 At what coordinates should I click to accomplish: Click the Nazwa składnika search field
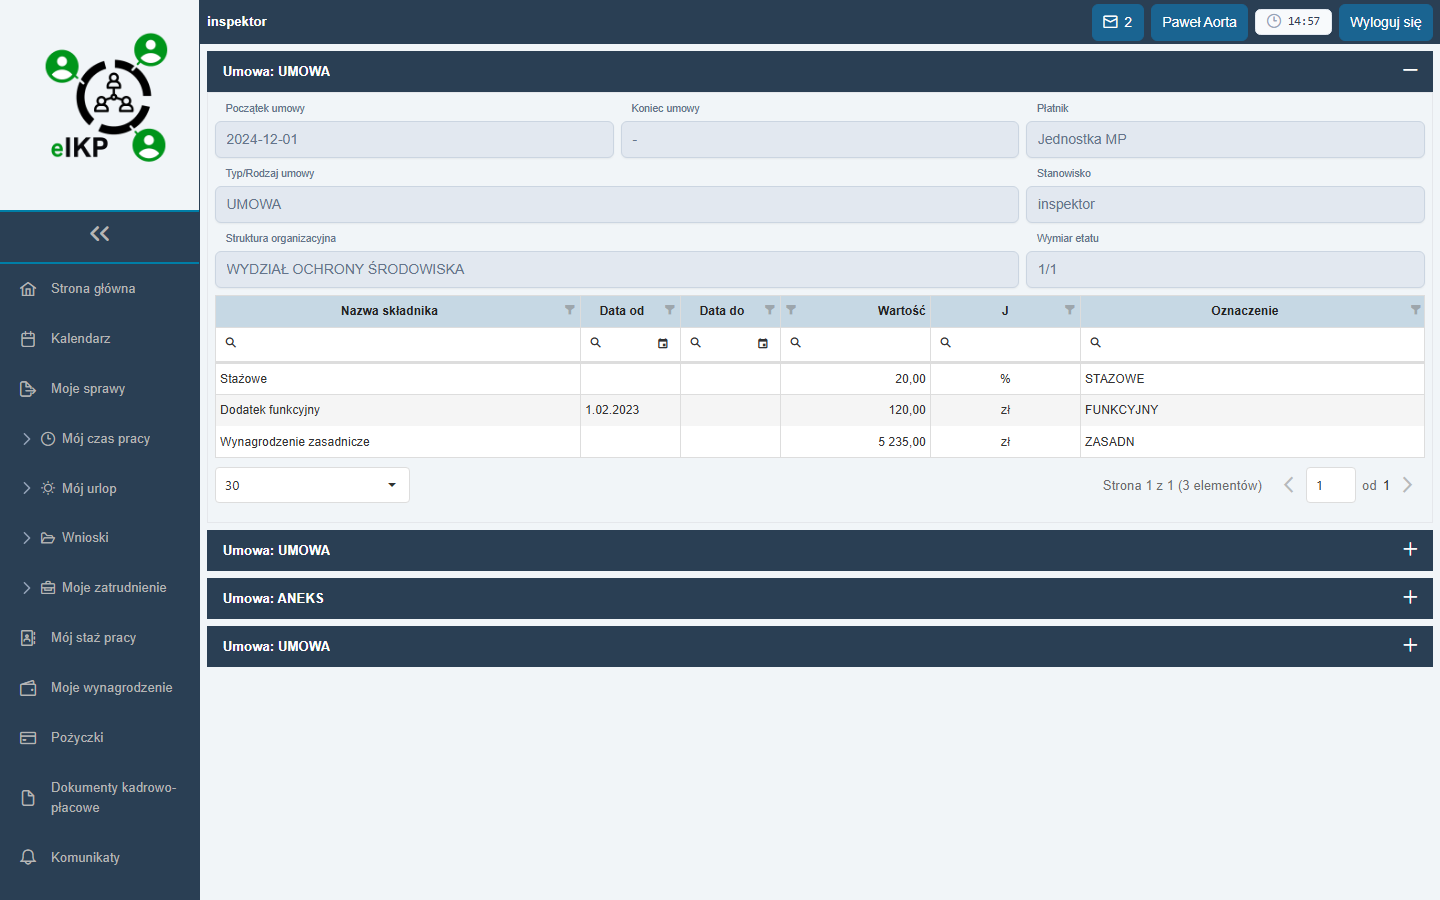tap(398, 343)
